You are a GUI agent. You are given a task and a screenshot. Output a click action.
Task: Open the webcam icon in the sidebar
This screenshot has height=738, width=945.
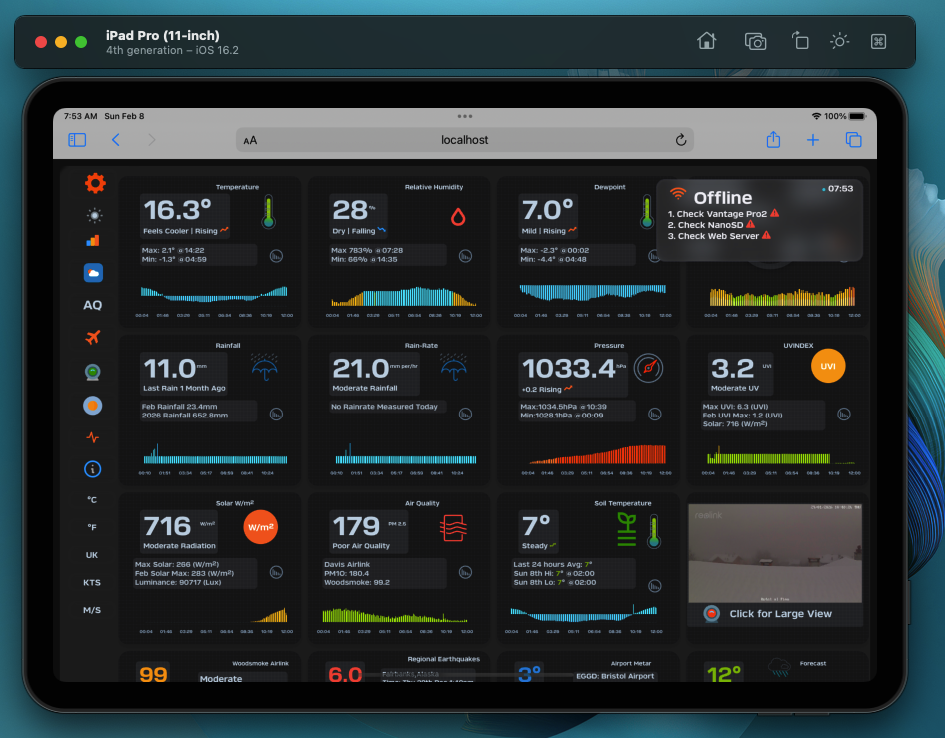(x=93, y=372)
